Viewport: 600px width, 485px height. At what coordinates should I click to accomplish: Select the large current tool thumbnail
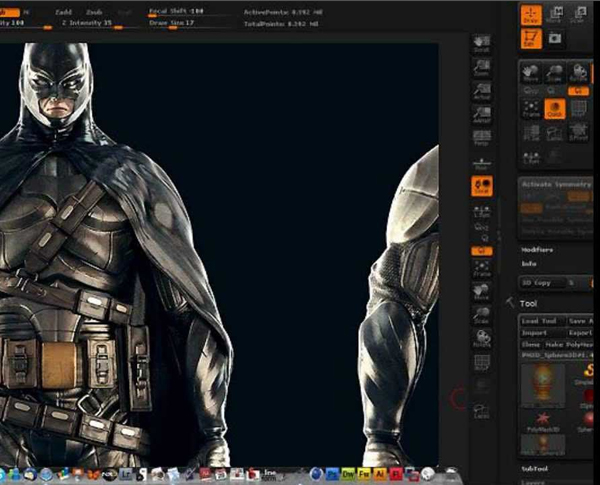coord(543,385)
